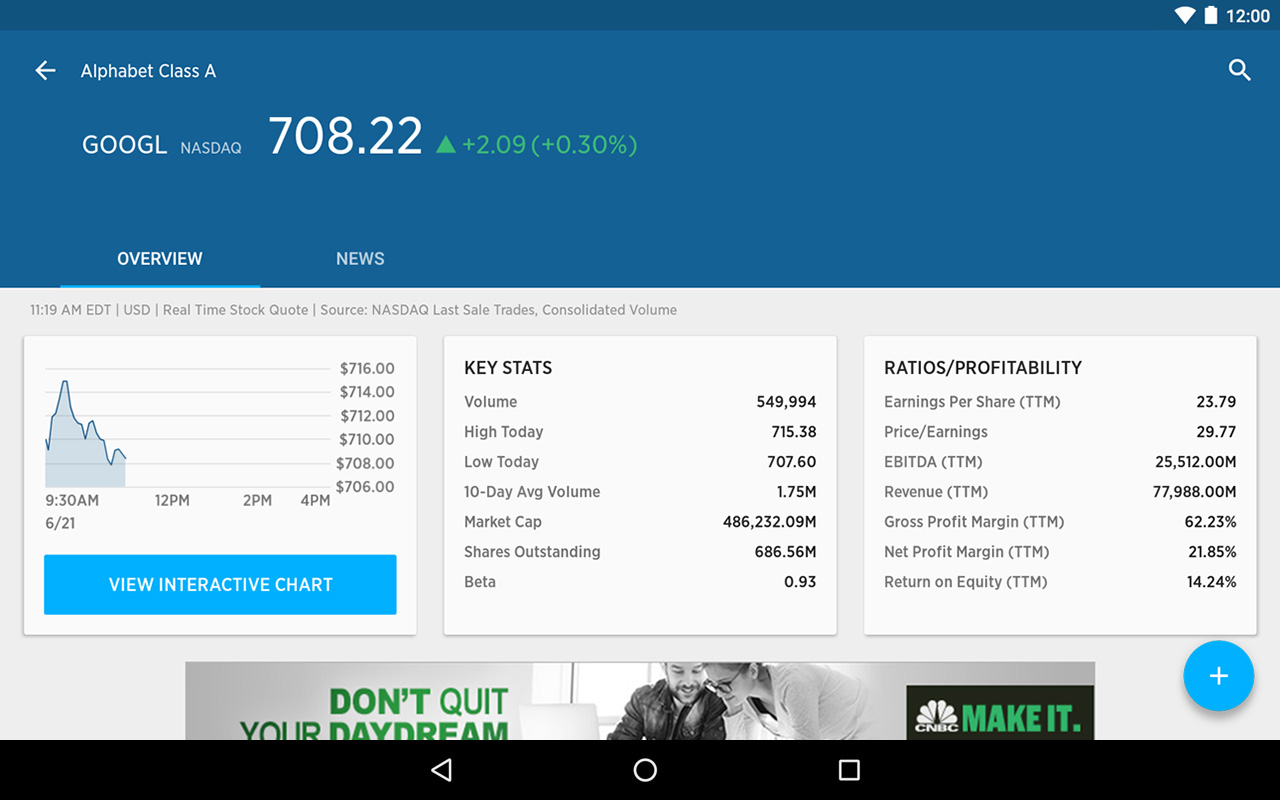
Task: Switch to the NEWS tab
Action: pos(360,258)
